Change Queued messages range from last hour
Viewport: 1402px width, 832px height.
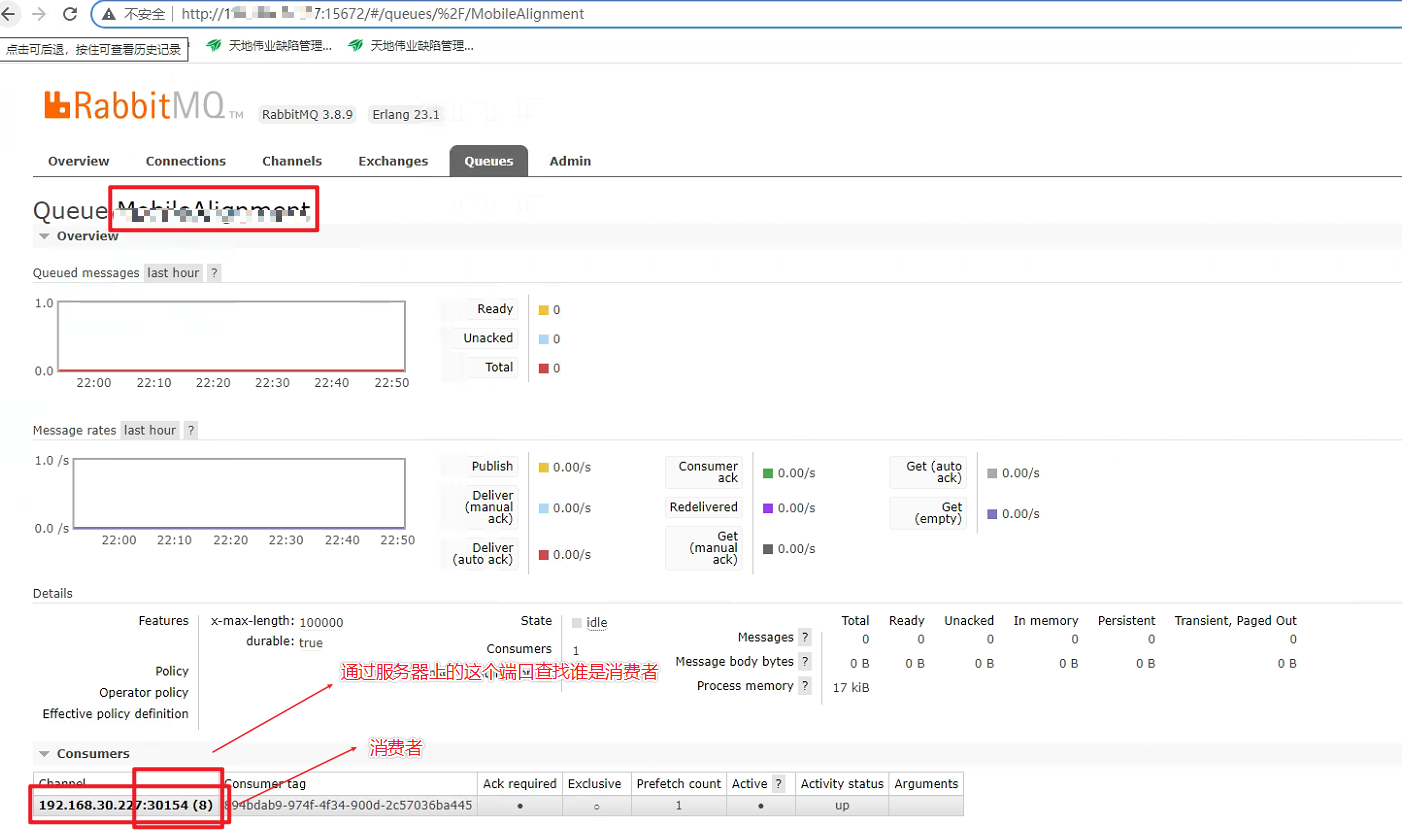tap(173, 273)
